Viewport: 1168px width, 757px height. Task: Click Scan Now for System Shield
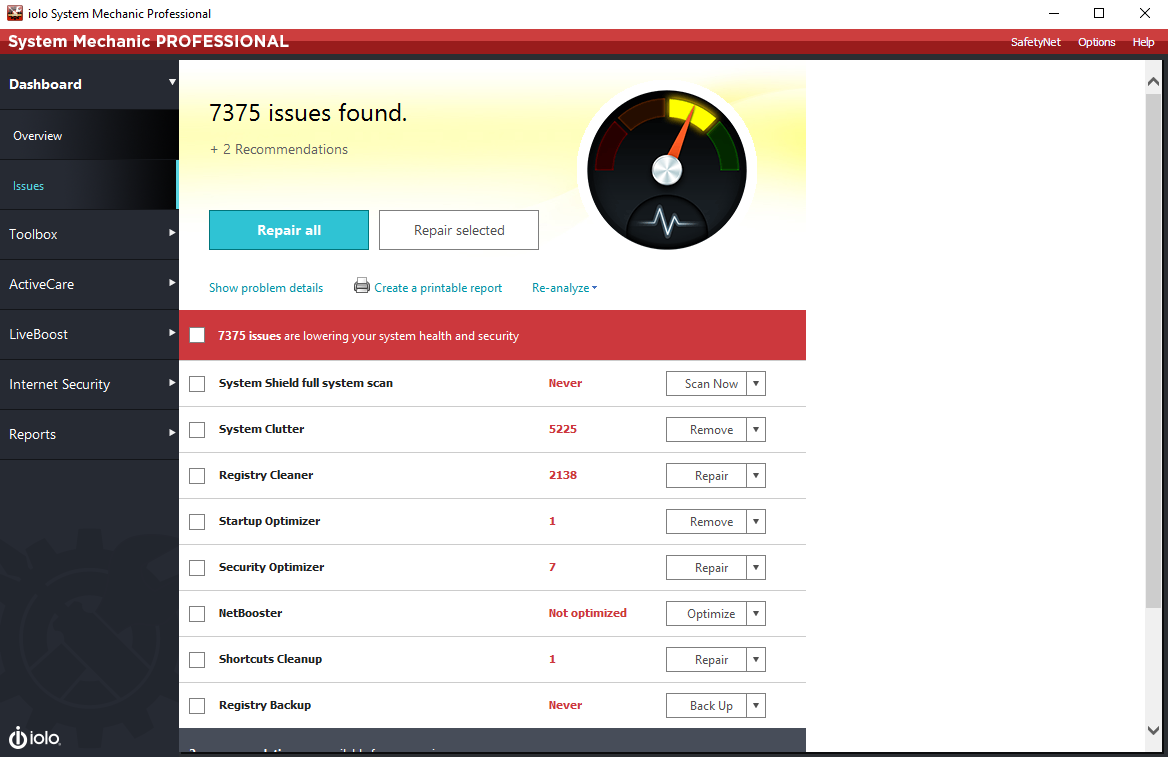pos(706,384)
